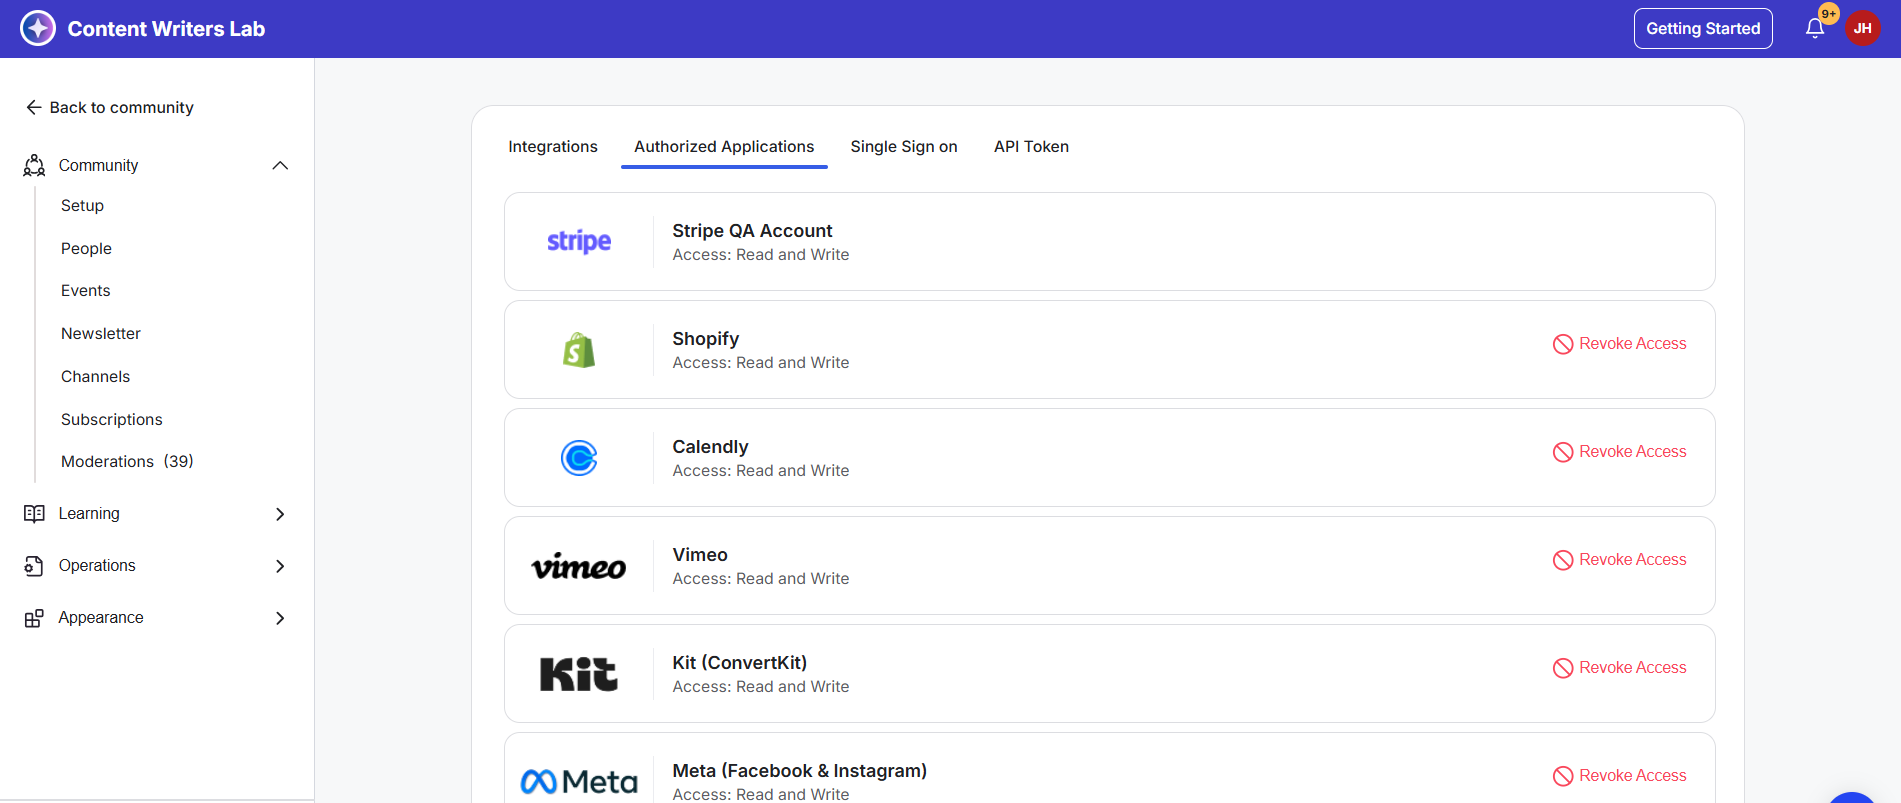
Task: Expand the Learning section chevron
Action: 280,514
